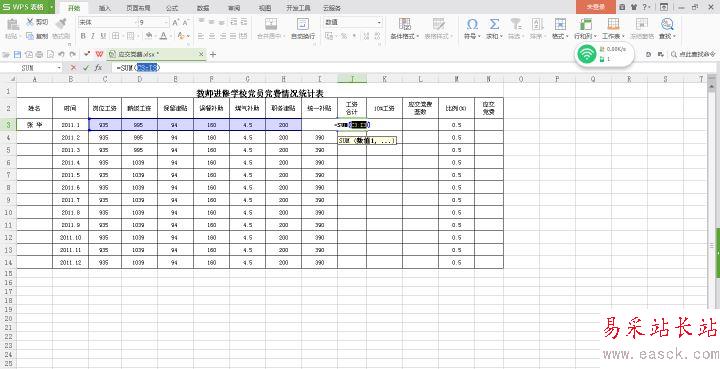720x369 pixels.
Task: Click the Format (格式) icon
Action: (560, 24)
